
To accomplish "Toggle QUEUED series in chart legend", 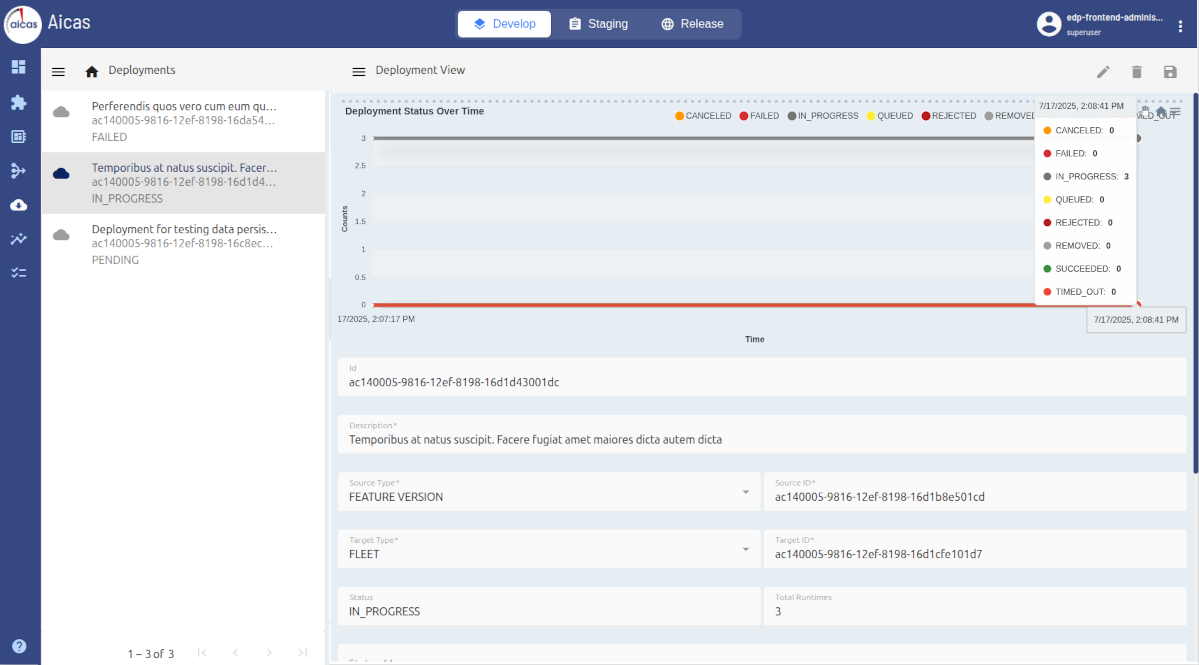I will 889,116.
